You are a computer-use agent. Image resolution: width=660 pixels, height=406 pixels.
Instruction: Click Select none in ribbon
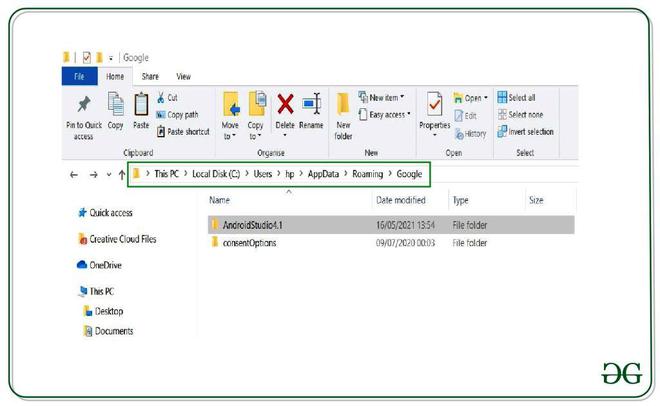tap(520, 114)
